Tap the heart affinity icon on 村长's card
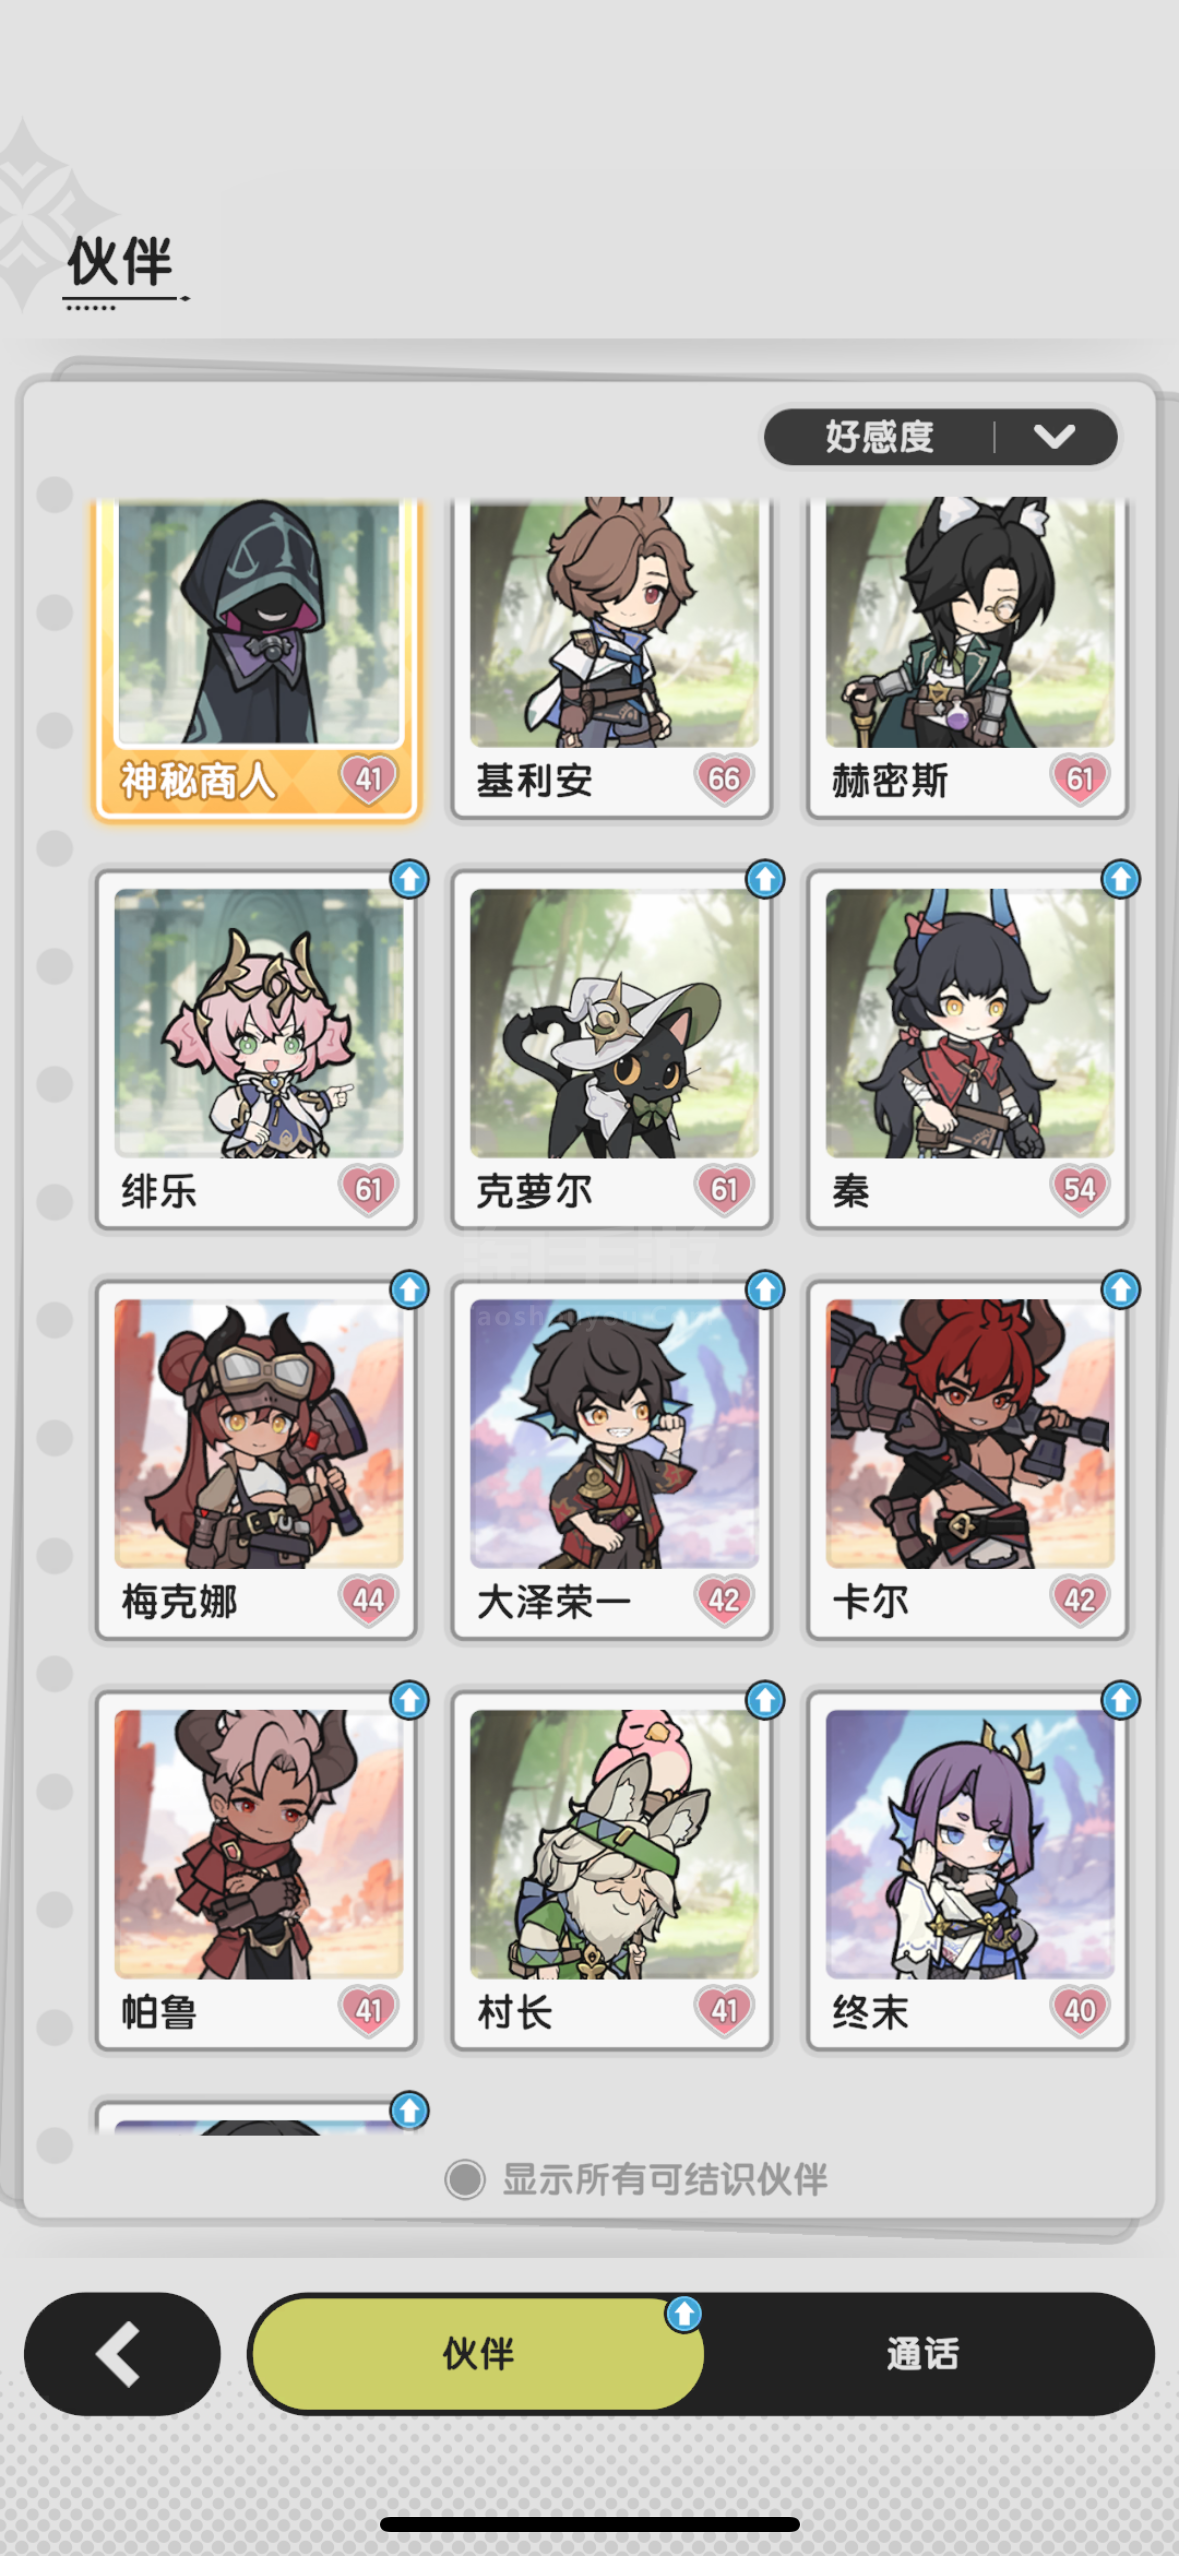The height and width of the screenshot is (2556, 1179). [x=723, y=2010]
